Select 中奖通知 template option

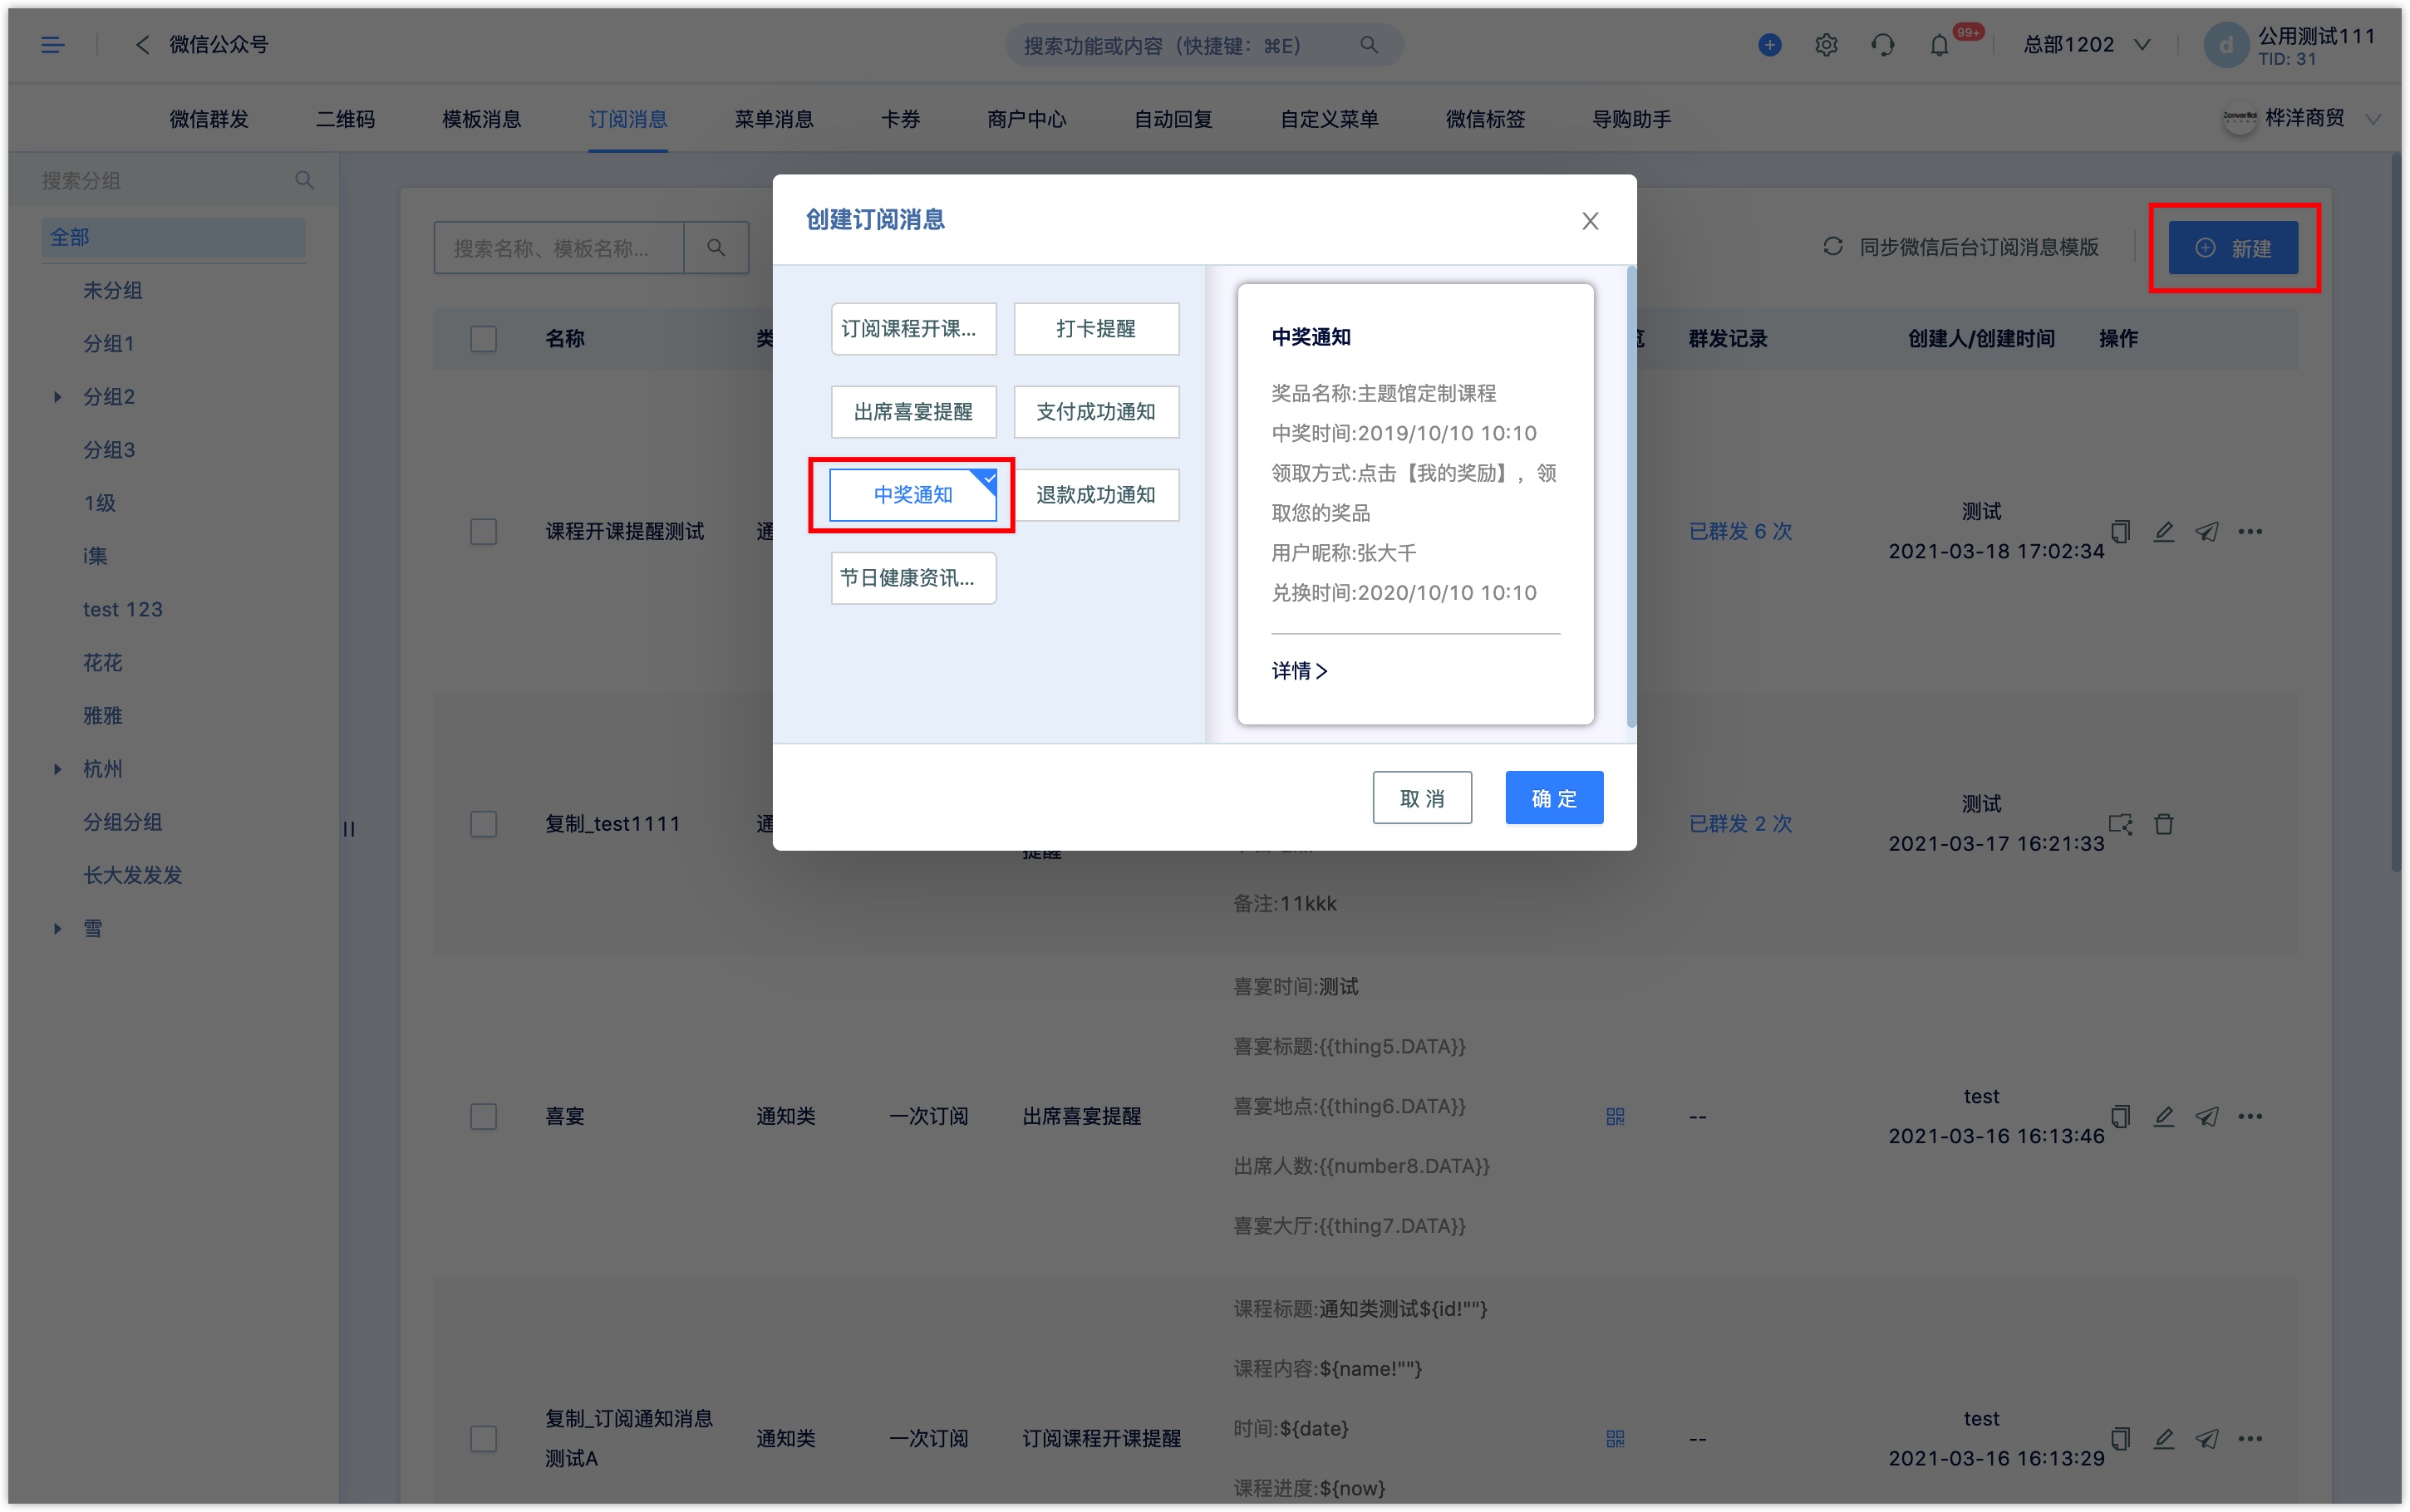pyautogui.click(x=913, y=494)
